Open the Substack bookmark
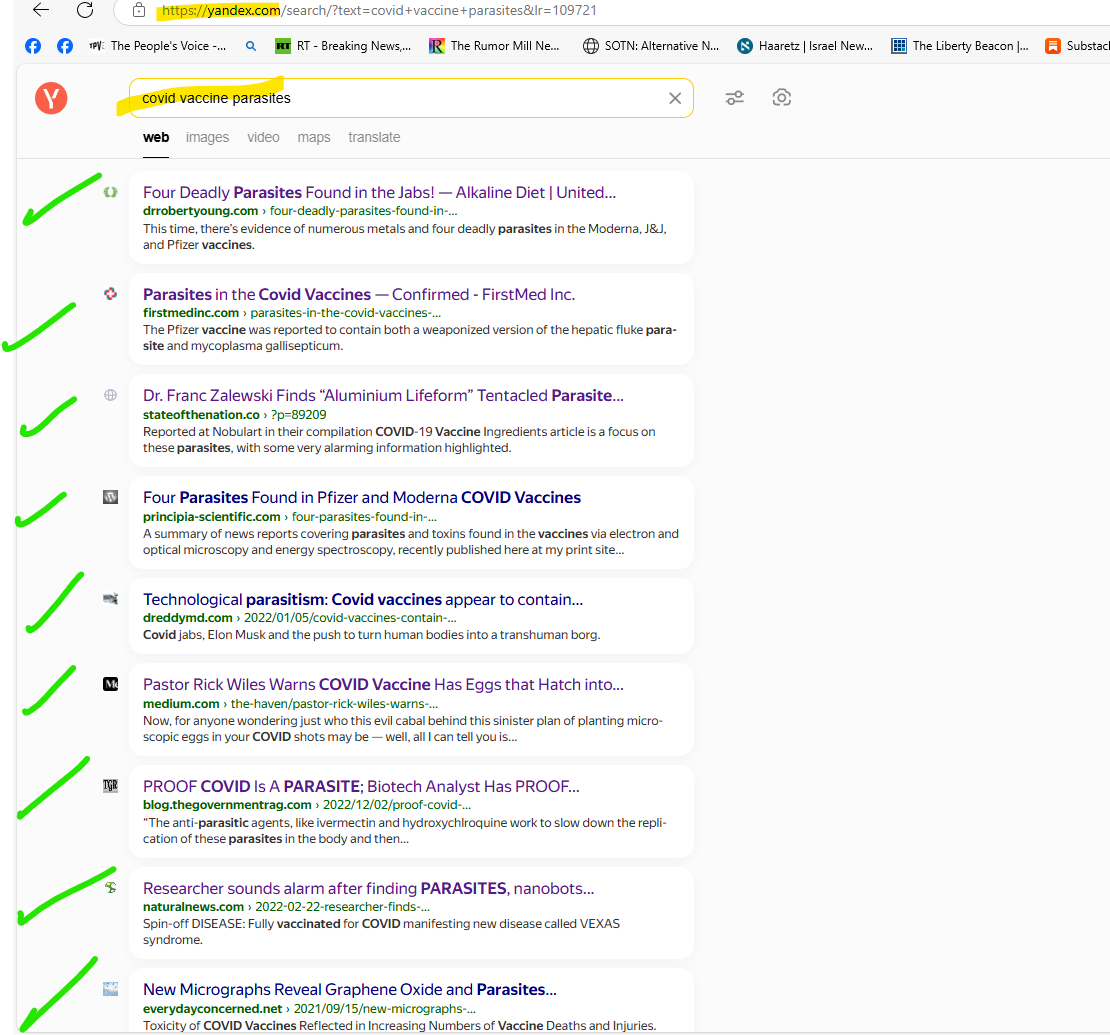1110x1035 pixels. point(1077,46)
